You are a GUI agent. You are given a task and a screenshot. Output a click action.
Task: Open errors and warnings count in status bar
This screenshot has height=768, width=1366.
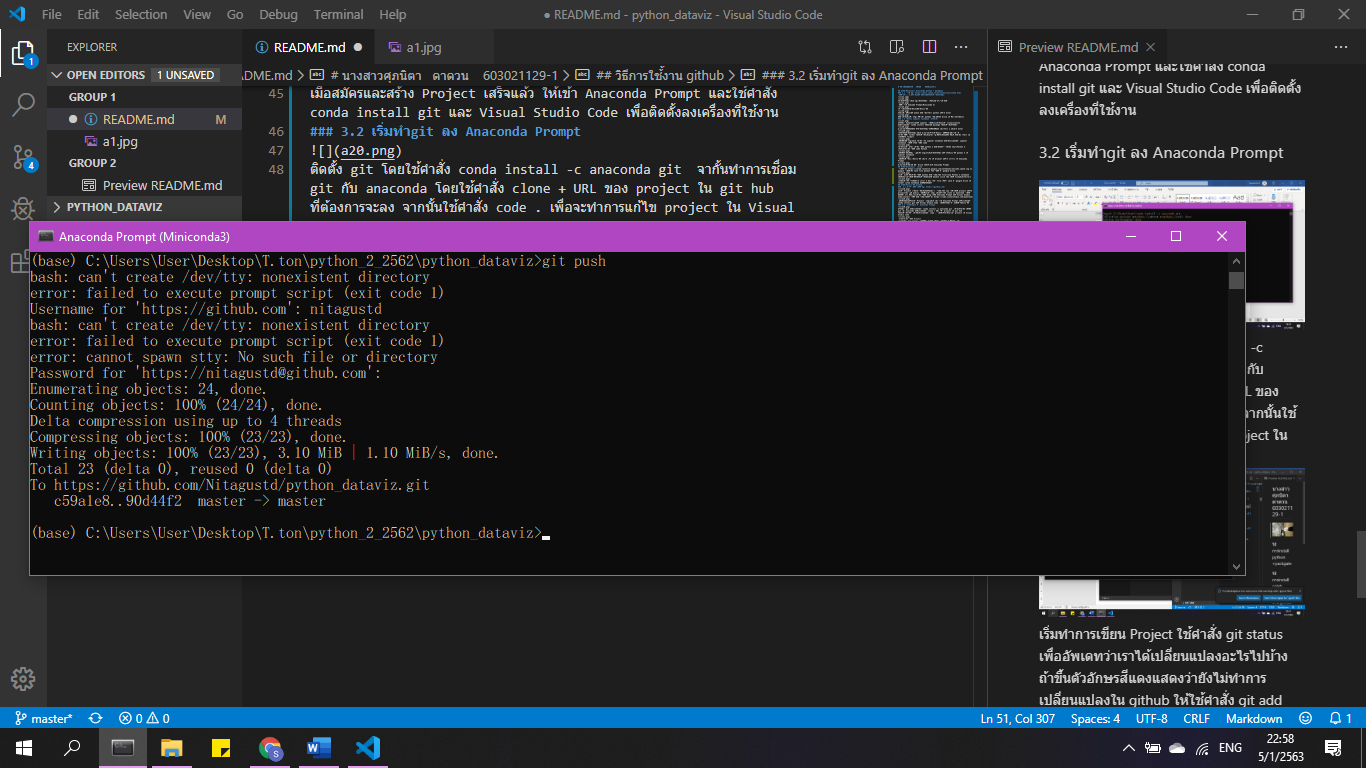[x=144, y=718]
